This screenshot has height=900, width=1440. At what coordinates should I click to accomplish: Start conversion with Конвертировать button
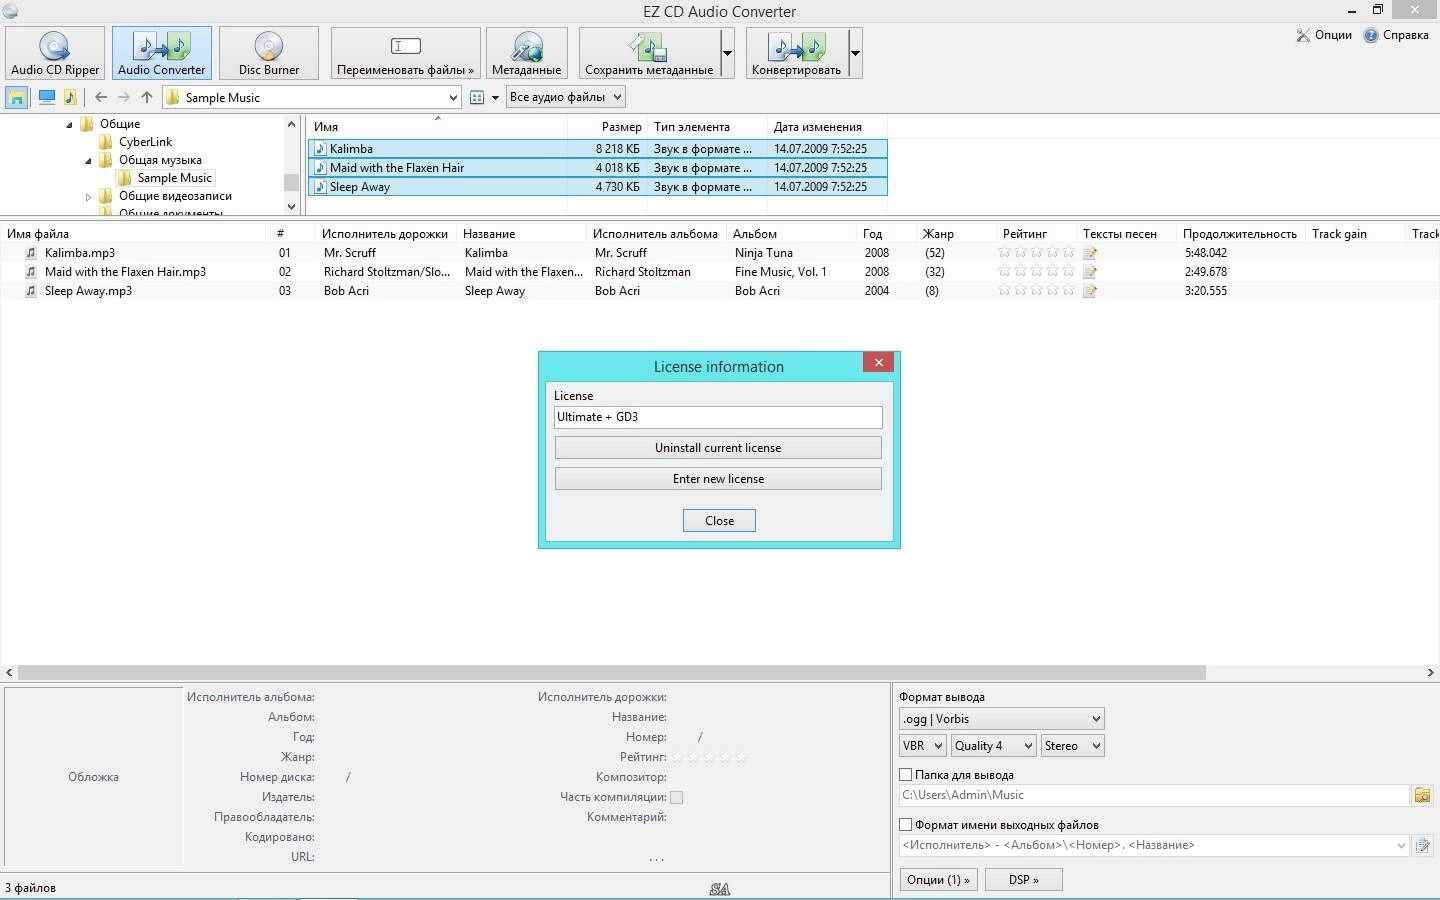(796, 53)
